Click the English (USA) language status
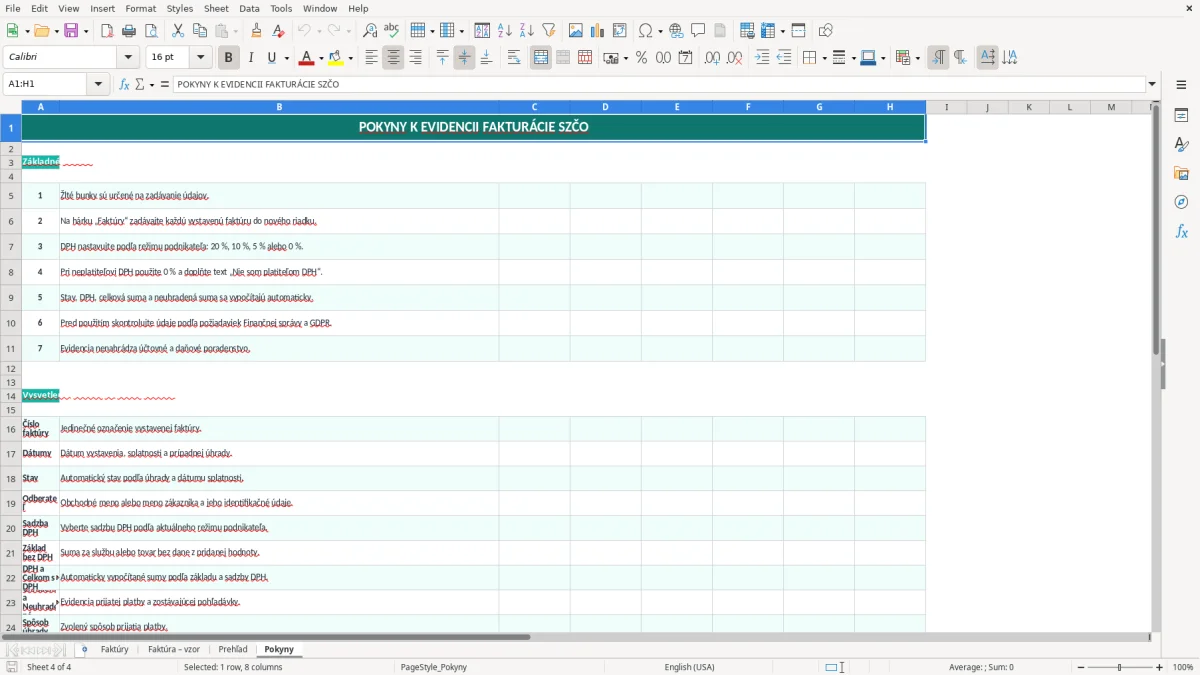 click(689, 667)
